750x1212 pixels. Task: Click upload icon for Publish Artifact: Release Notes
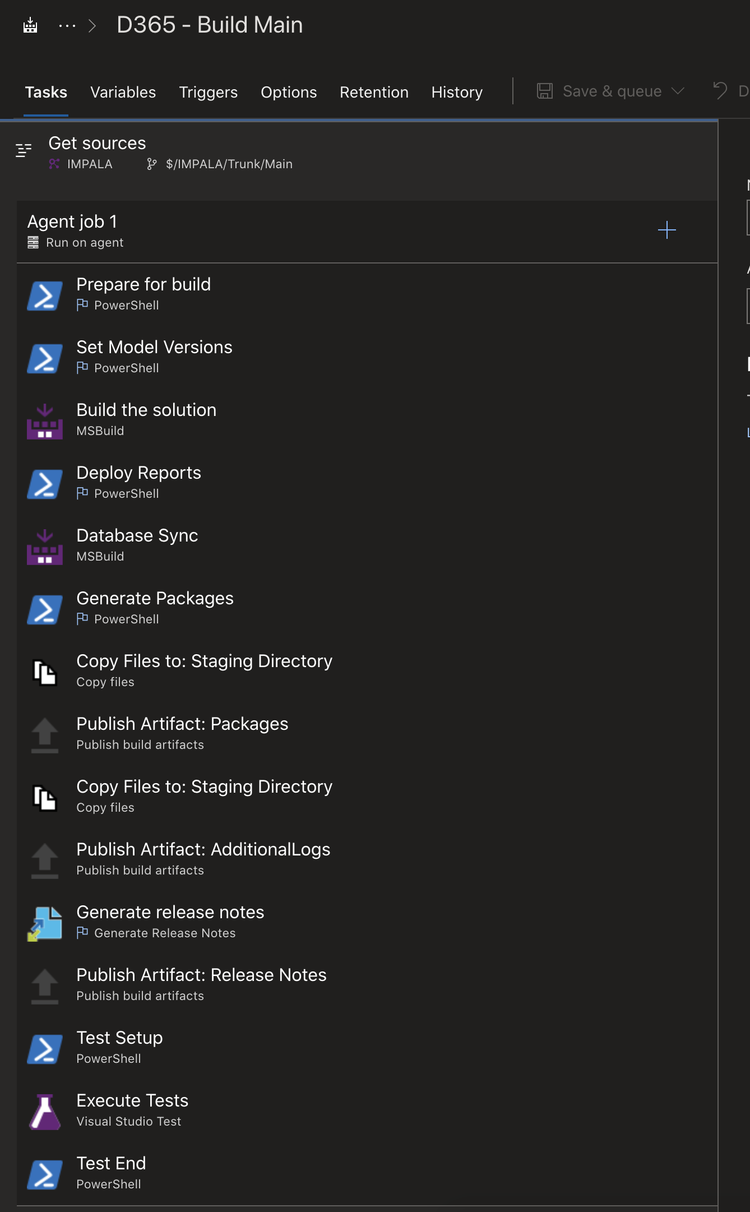coord(45,986)
